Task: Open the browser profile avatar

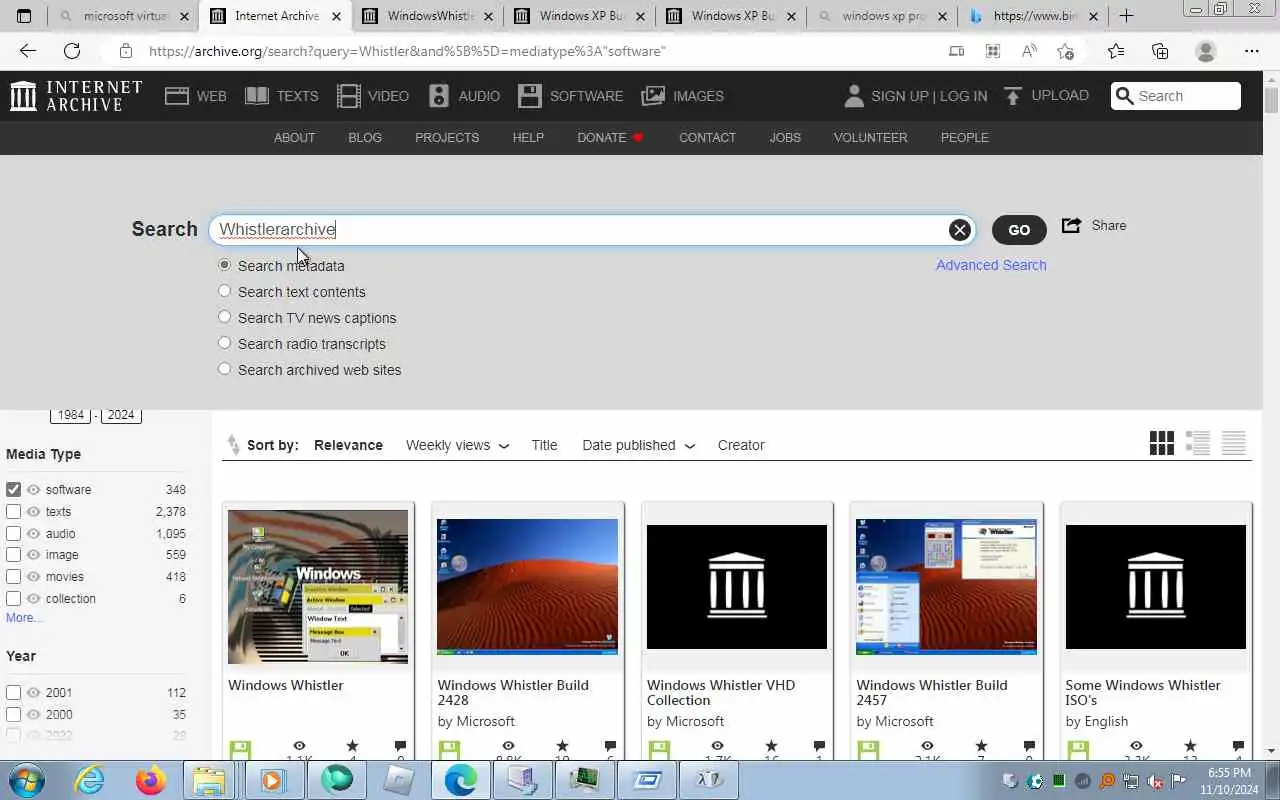Action: [x=1206, y=51]
